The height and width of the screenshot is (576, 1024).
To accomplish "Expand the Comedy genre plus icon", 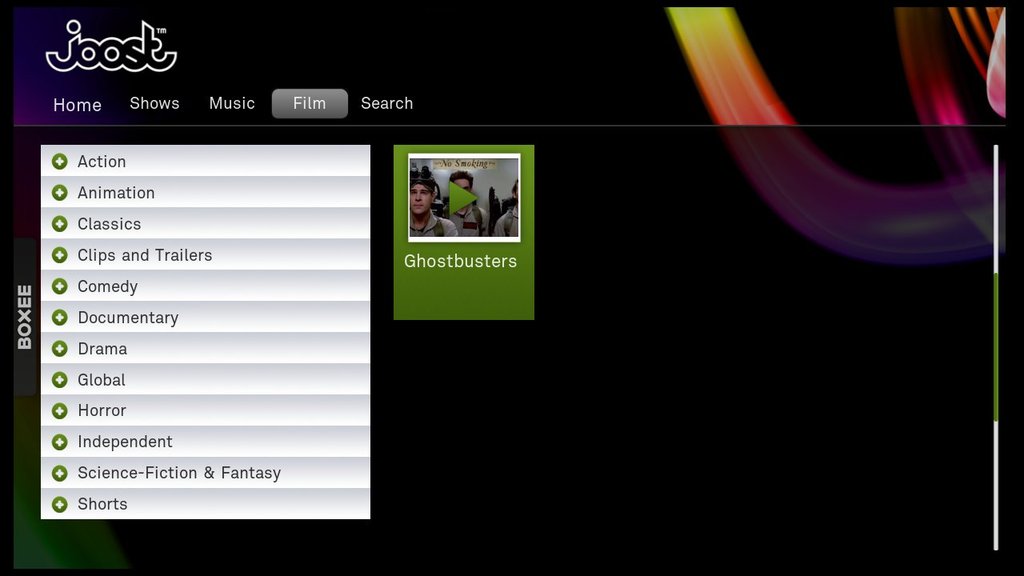I will point(59,286).
